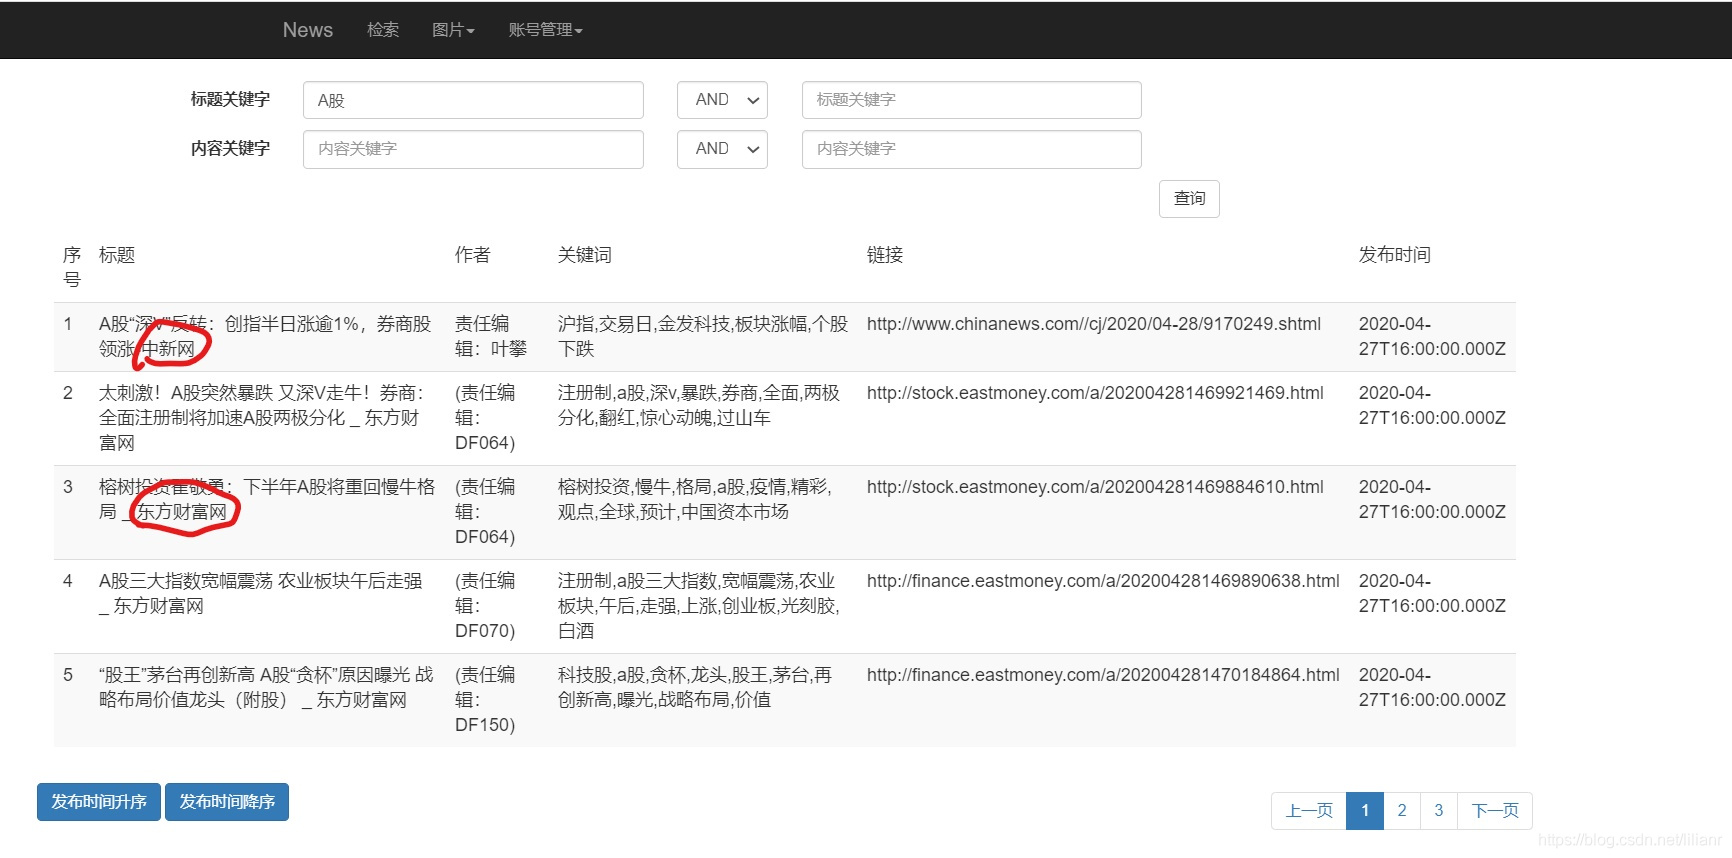Click the 查询 search button

pos(1189,198)
